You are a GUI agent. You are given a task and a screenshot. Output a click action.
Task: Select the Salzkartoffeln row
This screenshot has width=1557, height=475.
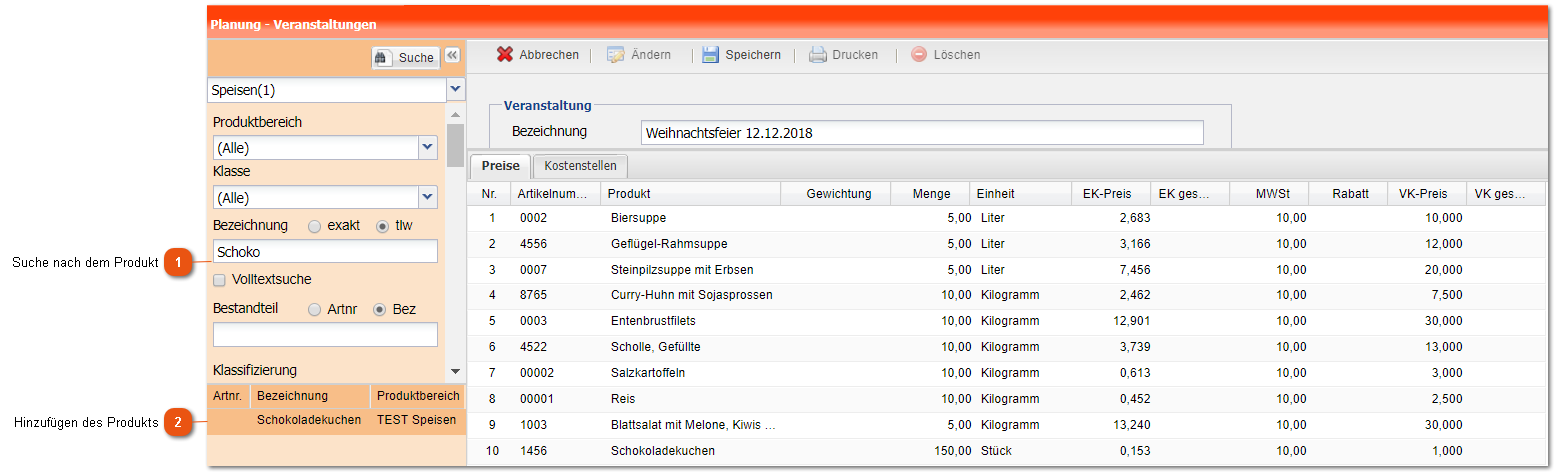(1007, 373)
